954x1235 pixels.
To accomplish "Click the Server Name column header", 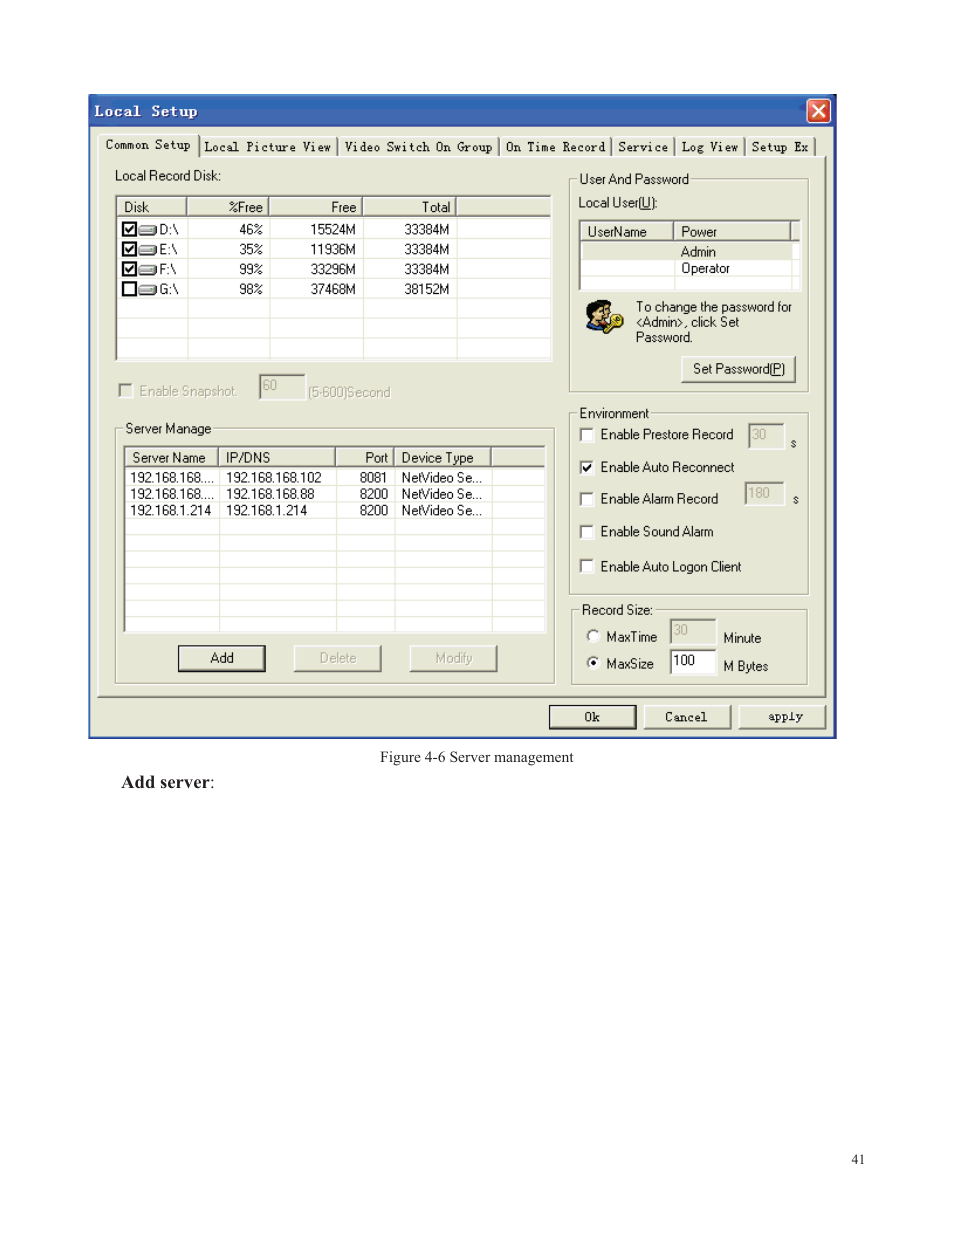I will pos(172,457).
